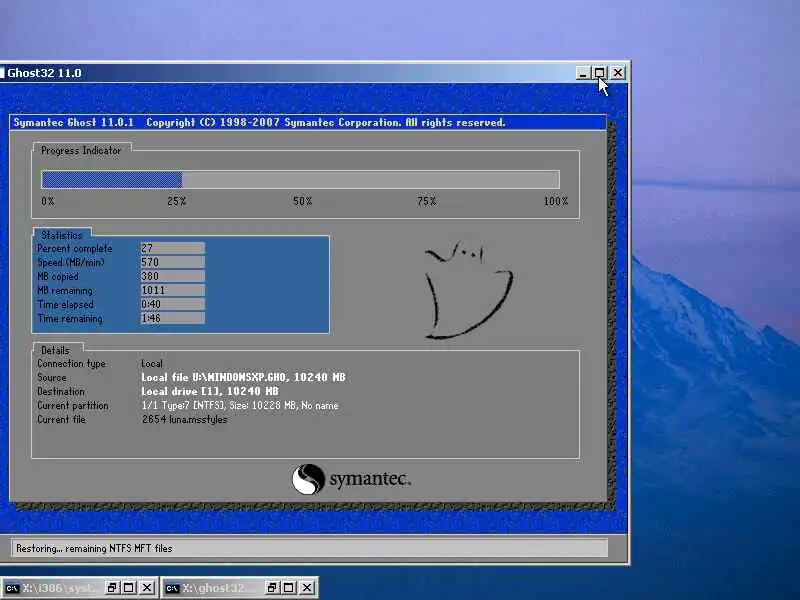Screen dimensions: 800x600
Task: Click the 50% progress mark label
Action: pyautogui.click(x=303, y=201)
